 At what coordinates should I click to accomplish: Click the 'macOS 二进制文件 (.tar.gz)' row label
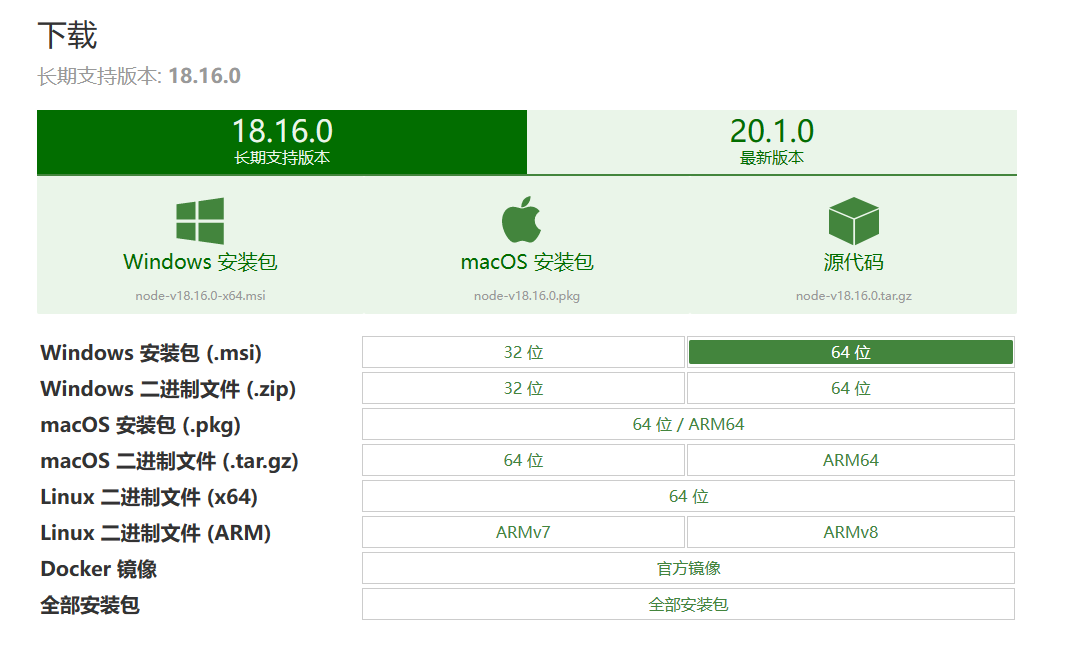tap(169, 461)
